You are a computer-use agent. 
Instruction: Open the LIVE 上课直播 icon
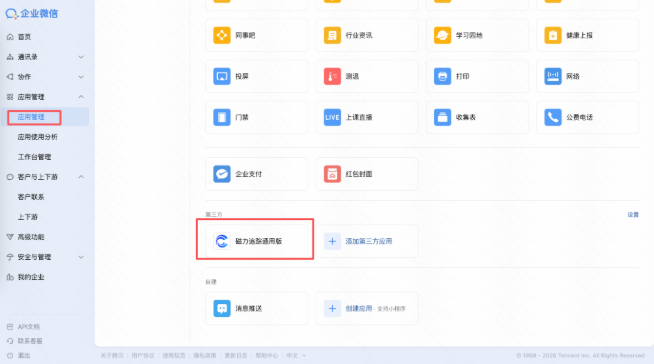coord(332,117)
